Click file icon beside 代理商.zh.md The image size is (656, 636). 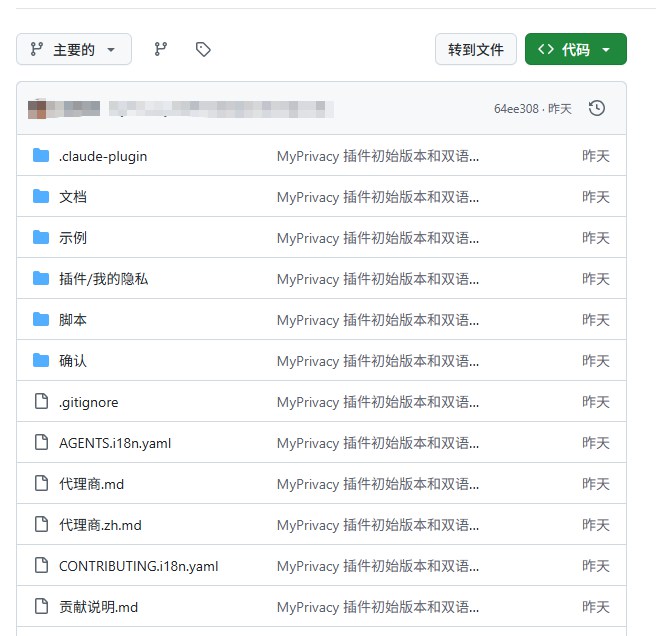click(x=41, y=524)
